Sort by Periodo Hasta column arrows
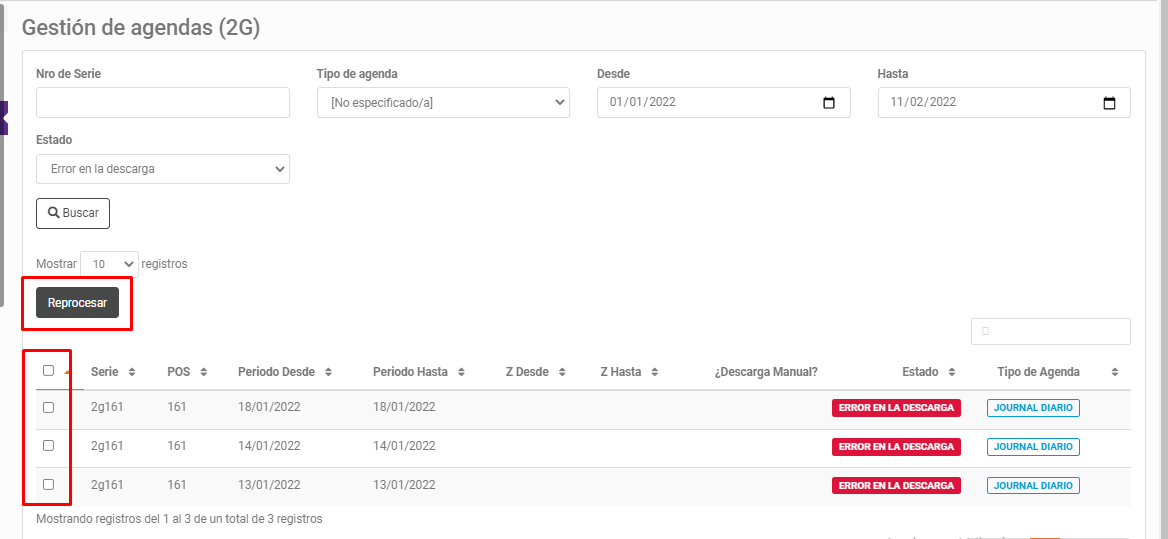This screenshot has height=539, width=1168. [x=461, y=372]
